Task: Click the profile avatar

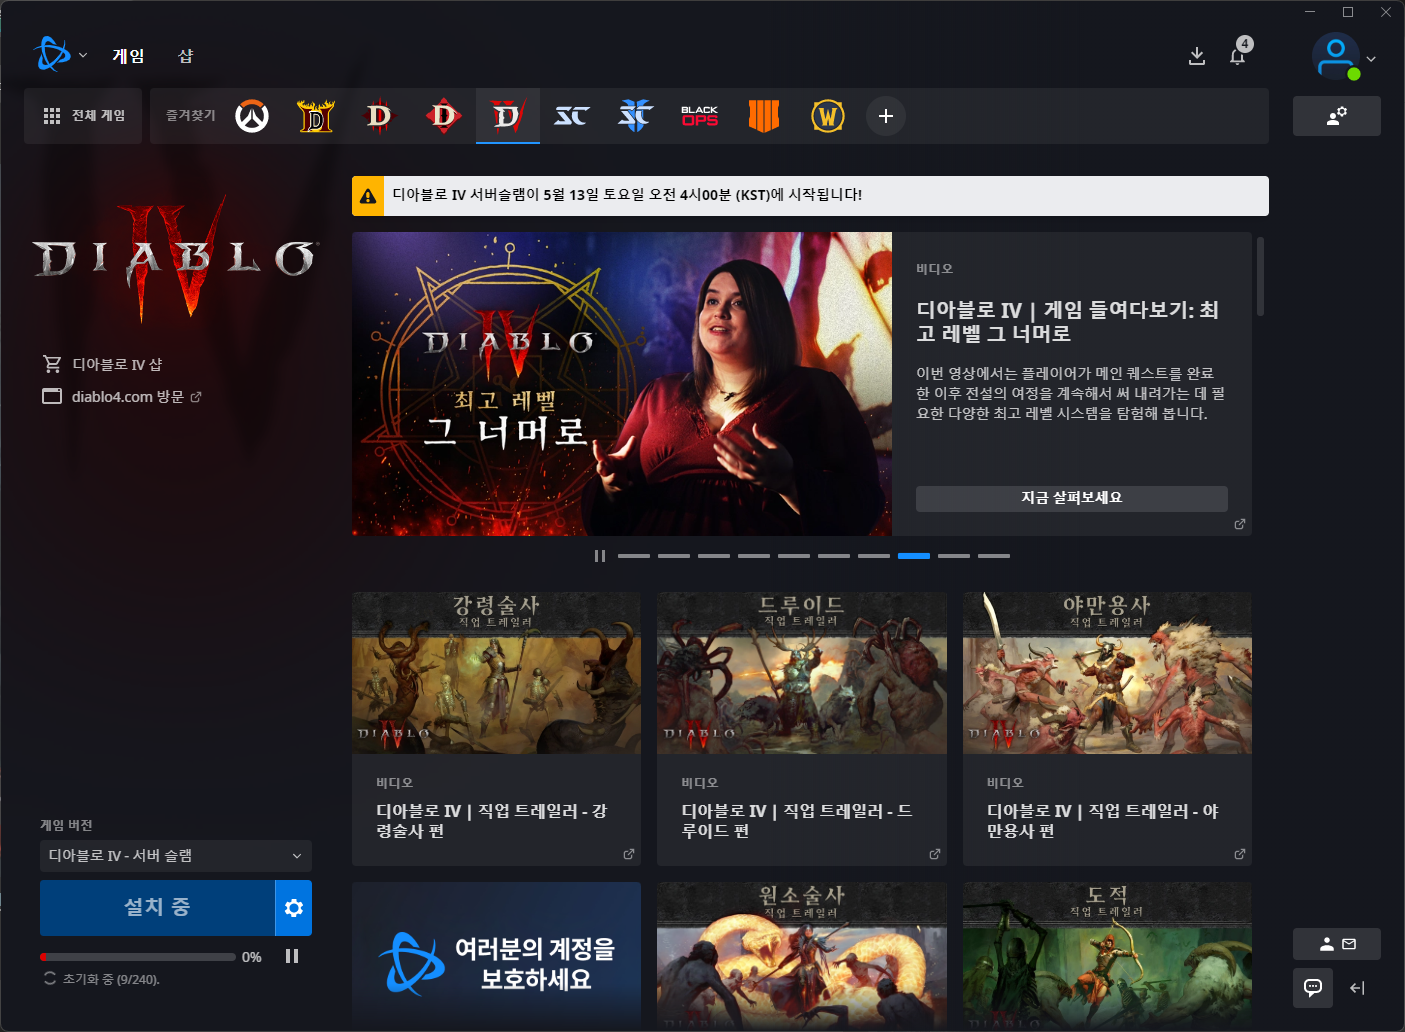Action: 1336,56
